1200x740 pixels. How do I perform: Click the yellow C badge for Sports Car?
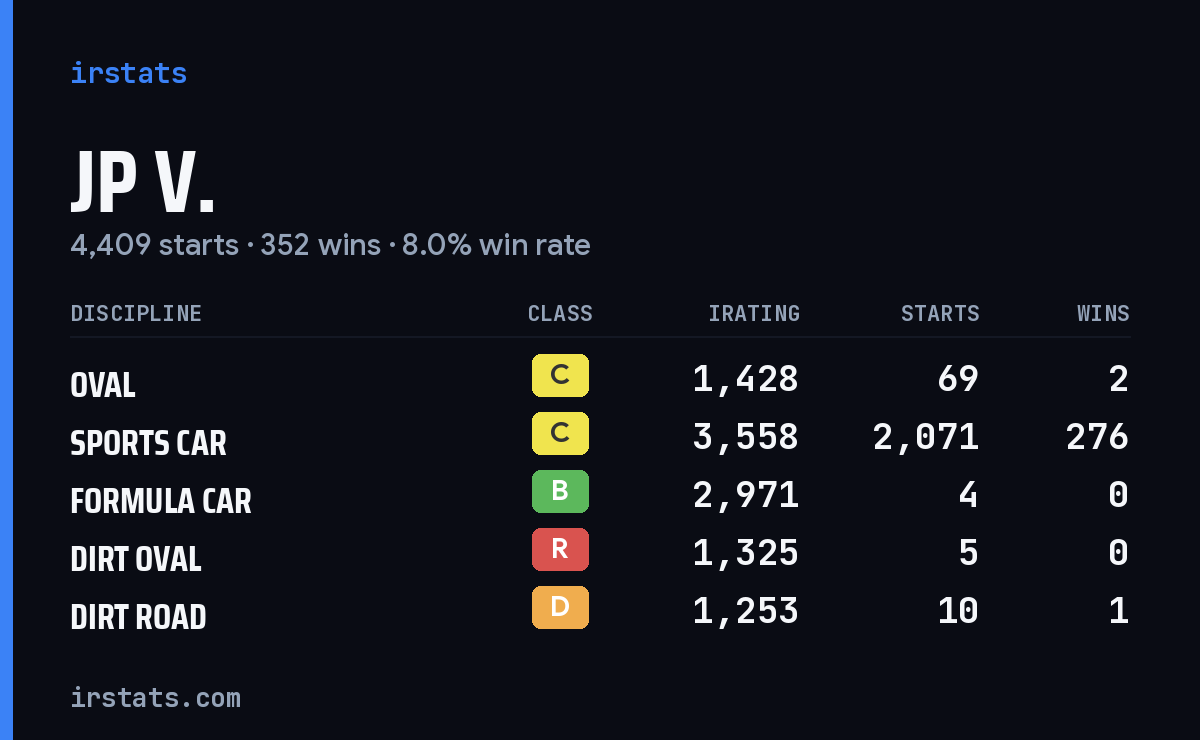560,434
